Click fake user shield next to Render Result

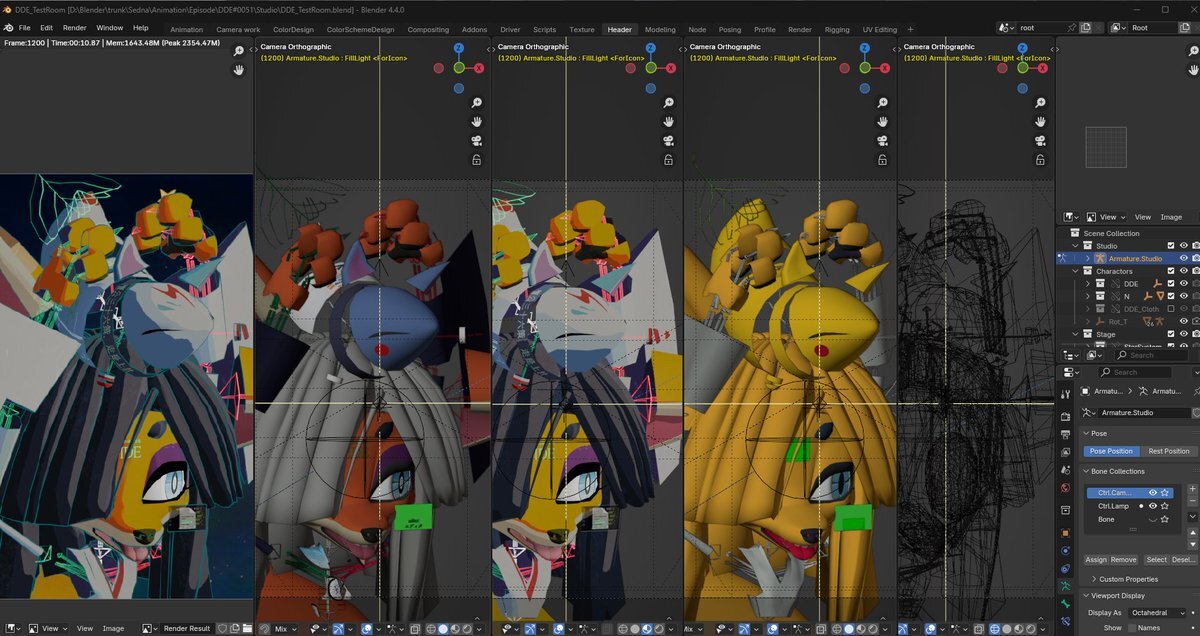tap(222, 628)
